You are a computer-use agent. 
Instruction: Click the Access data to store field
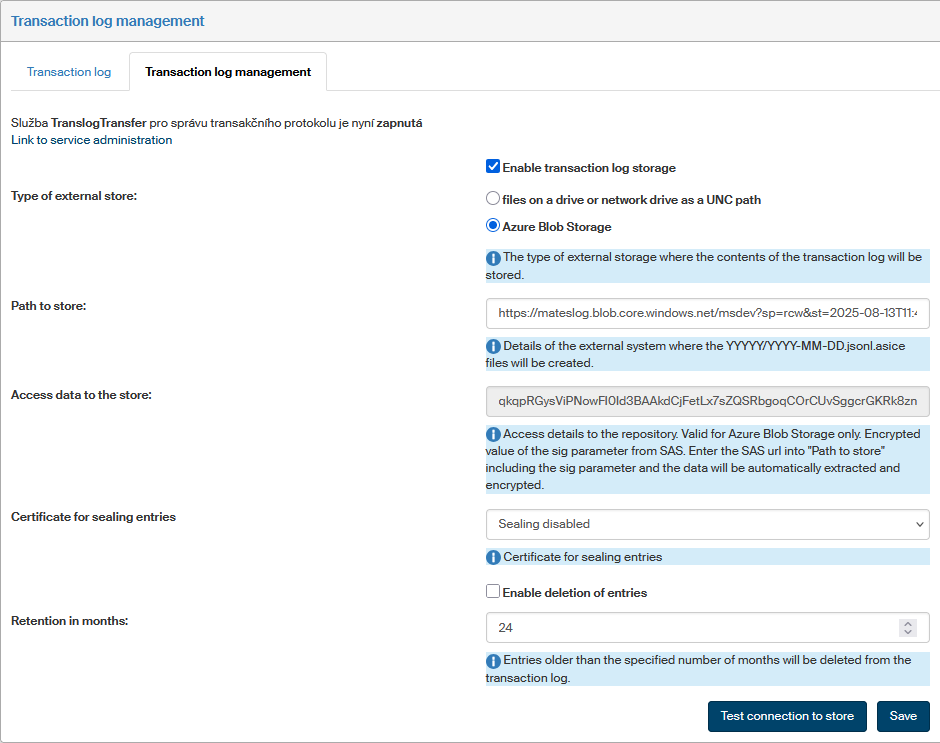pos(707,402)
